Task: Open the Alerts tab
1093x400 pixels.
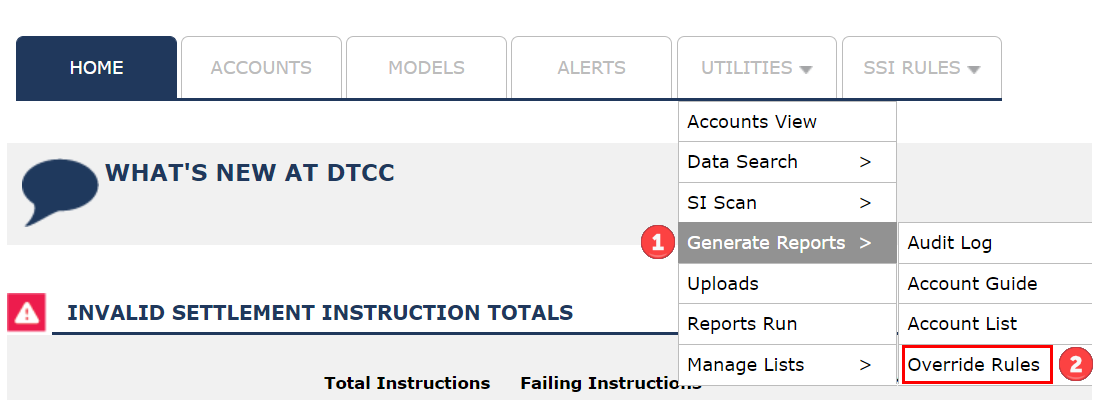Action: 591,68
